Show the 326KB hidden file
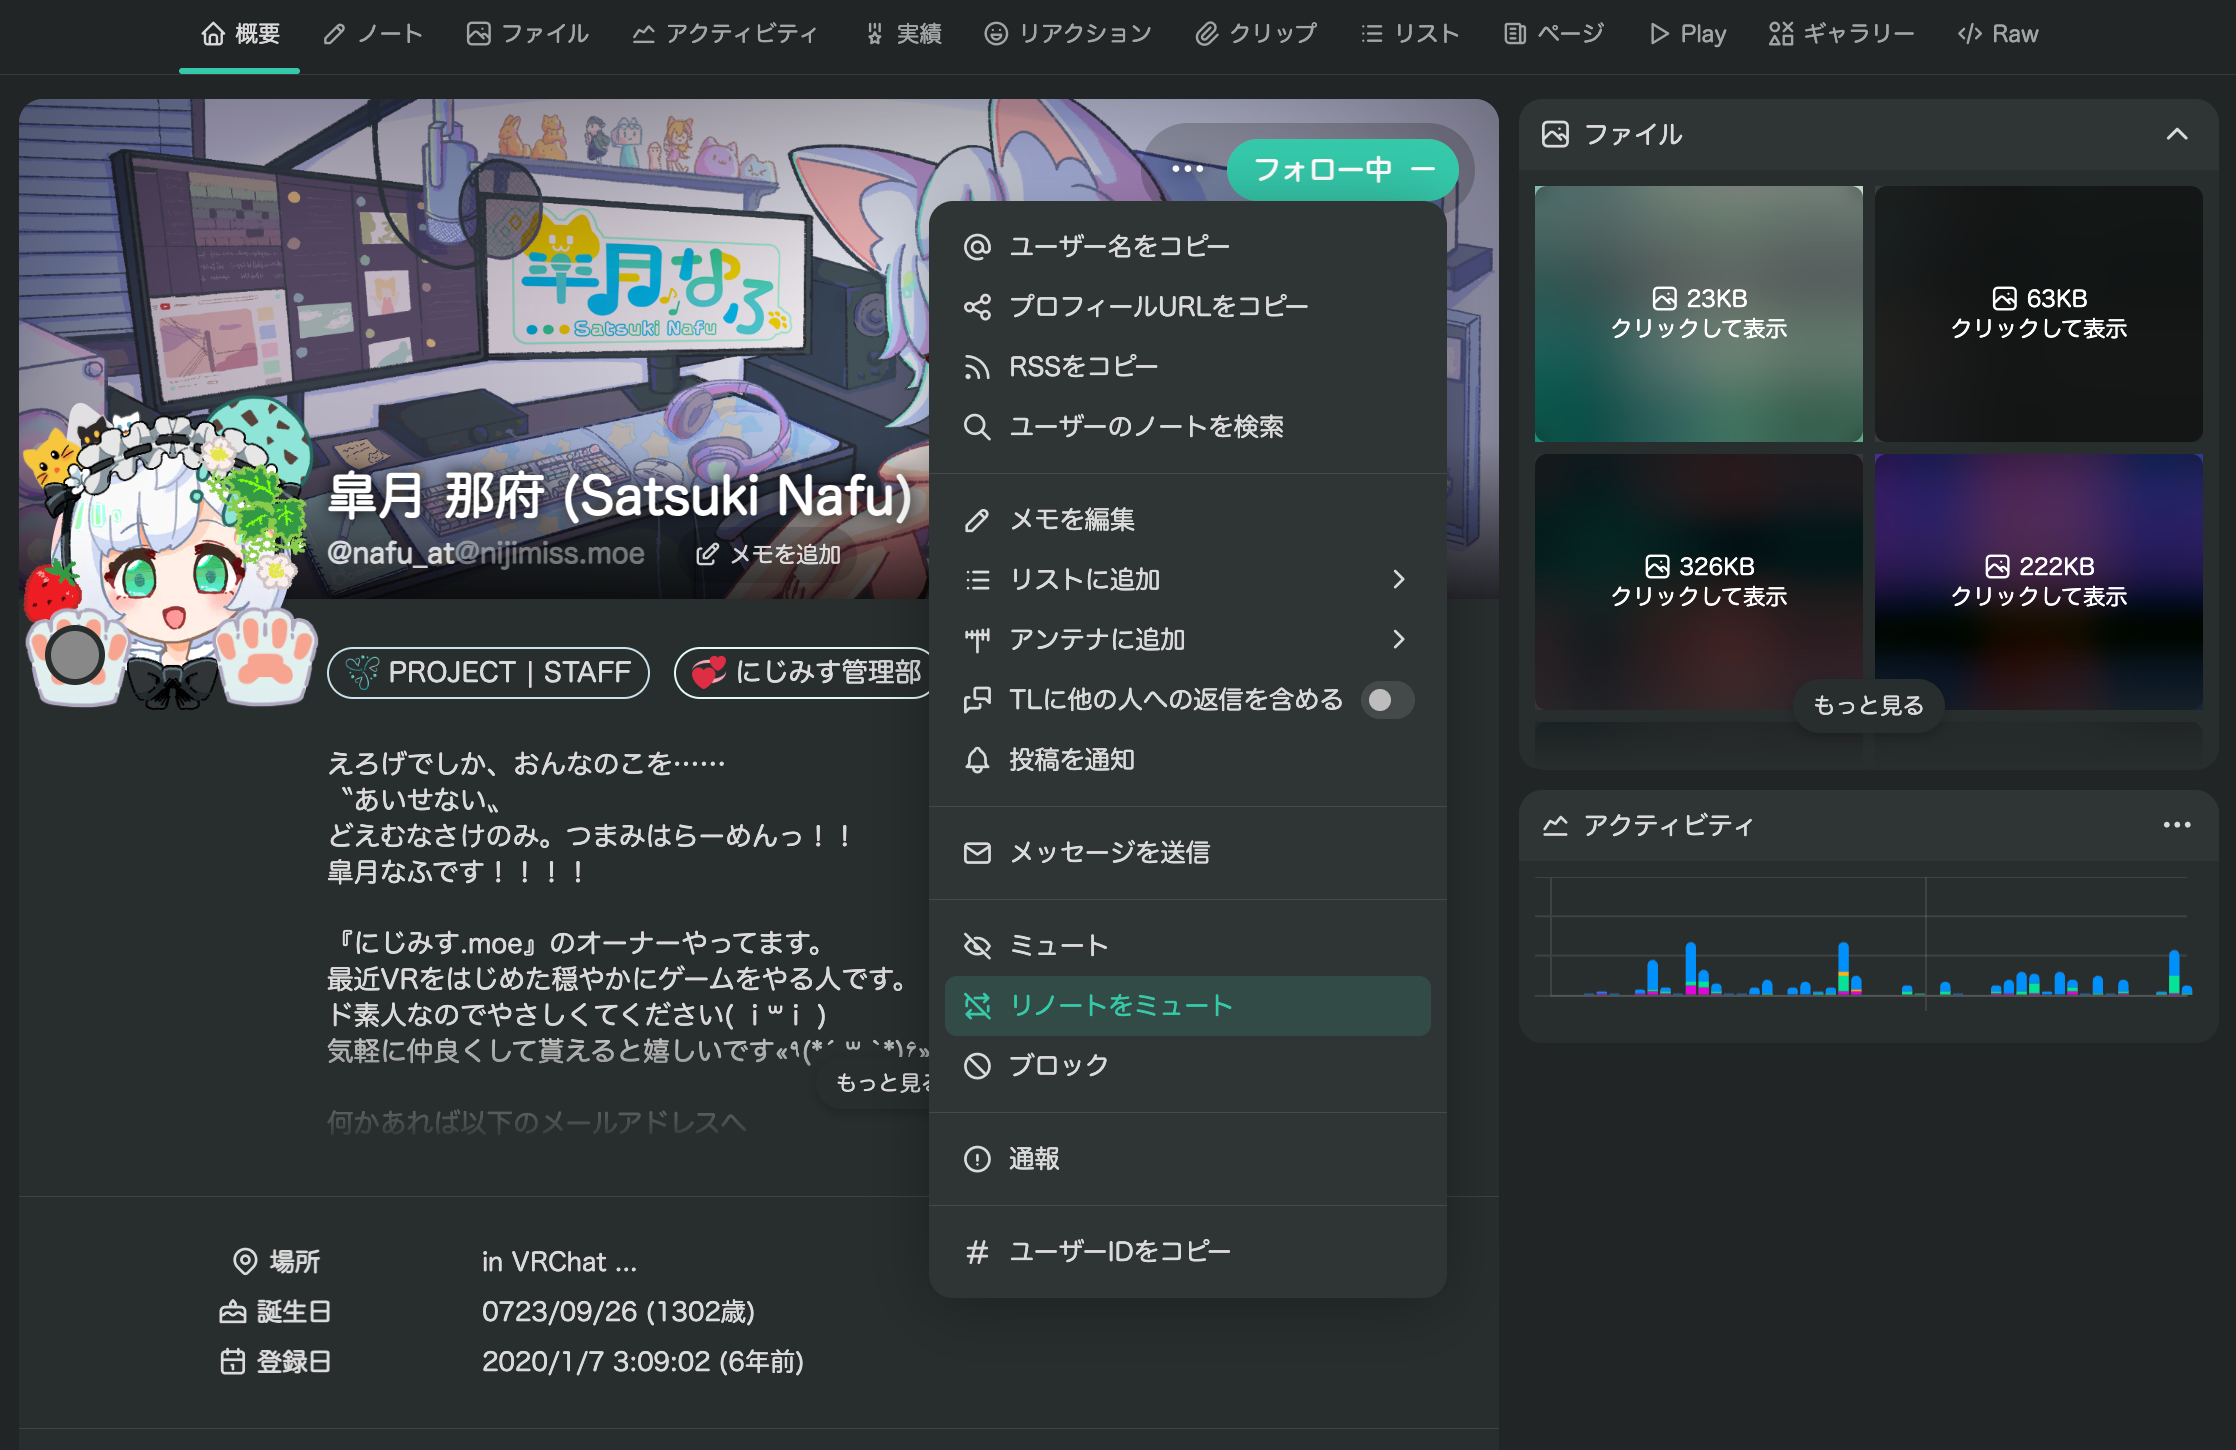The image size is (2236, 1450). 1699,582
